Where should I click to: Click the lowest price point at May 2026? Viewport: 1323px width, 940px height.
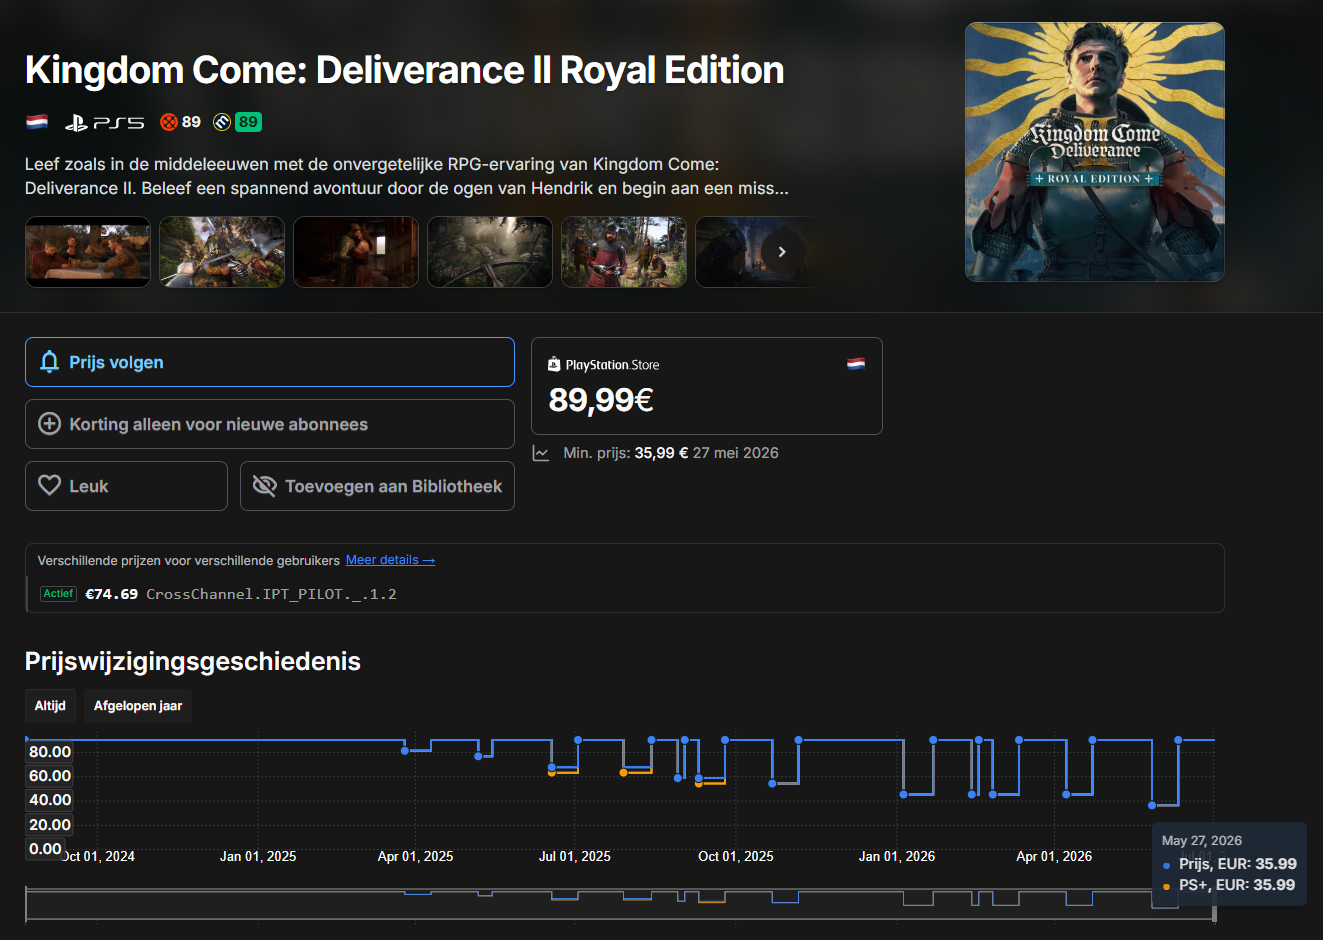1152,805
